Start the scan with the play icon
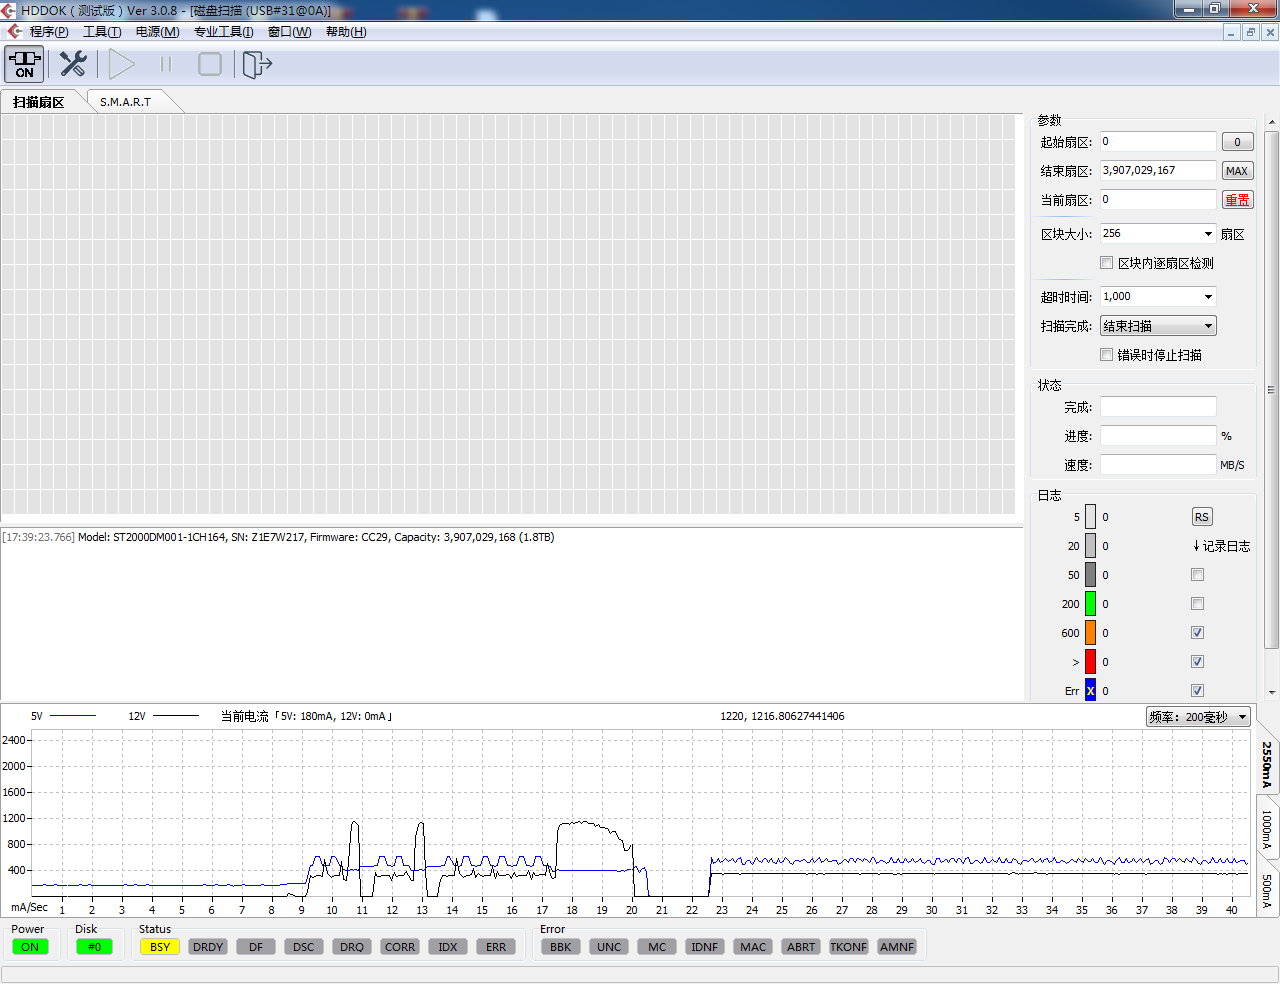 tap(121, 64)
